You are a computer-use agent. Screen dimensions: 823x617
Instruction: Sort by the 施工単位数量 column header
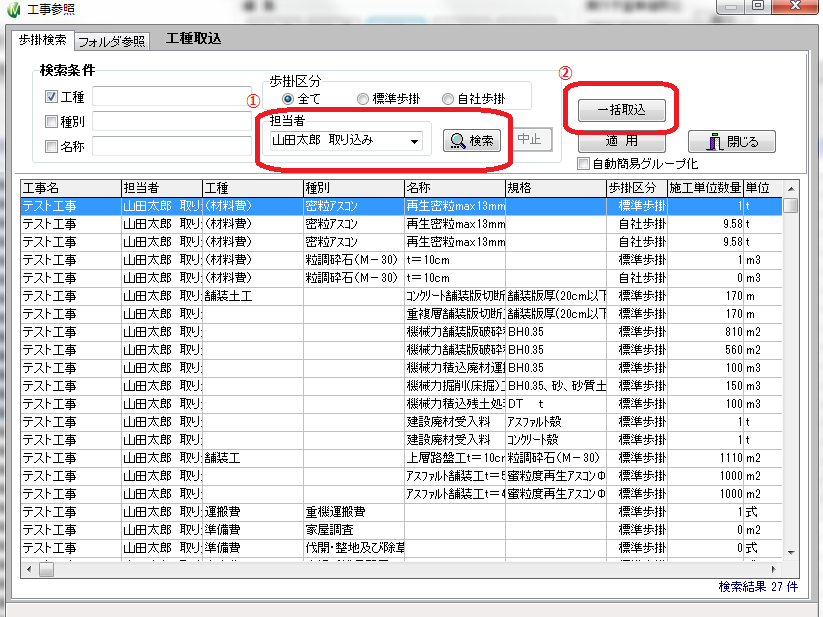(705, 188)
